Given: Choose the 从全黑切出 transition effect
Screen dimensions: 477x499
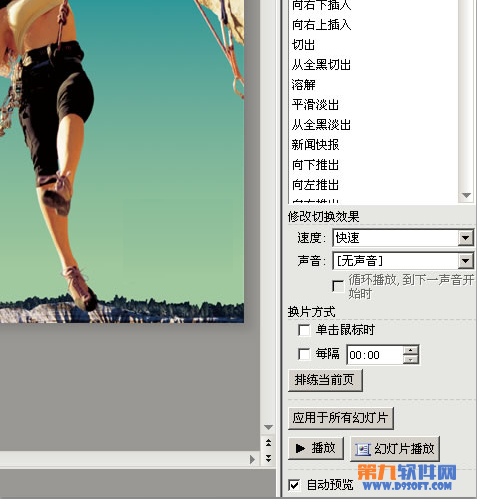Looking at the screenshot, I should (321, 65).
